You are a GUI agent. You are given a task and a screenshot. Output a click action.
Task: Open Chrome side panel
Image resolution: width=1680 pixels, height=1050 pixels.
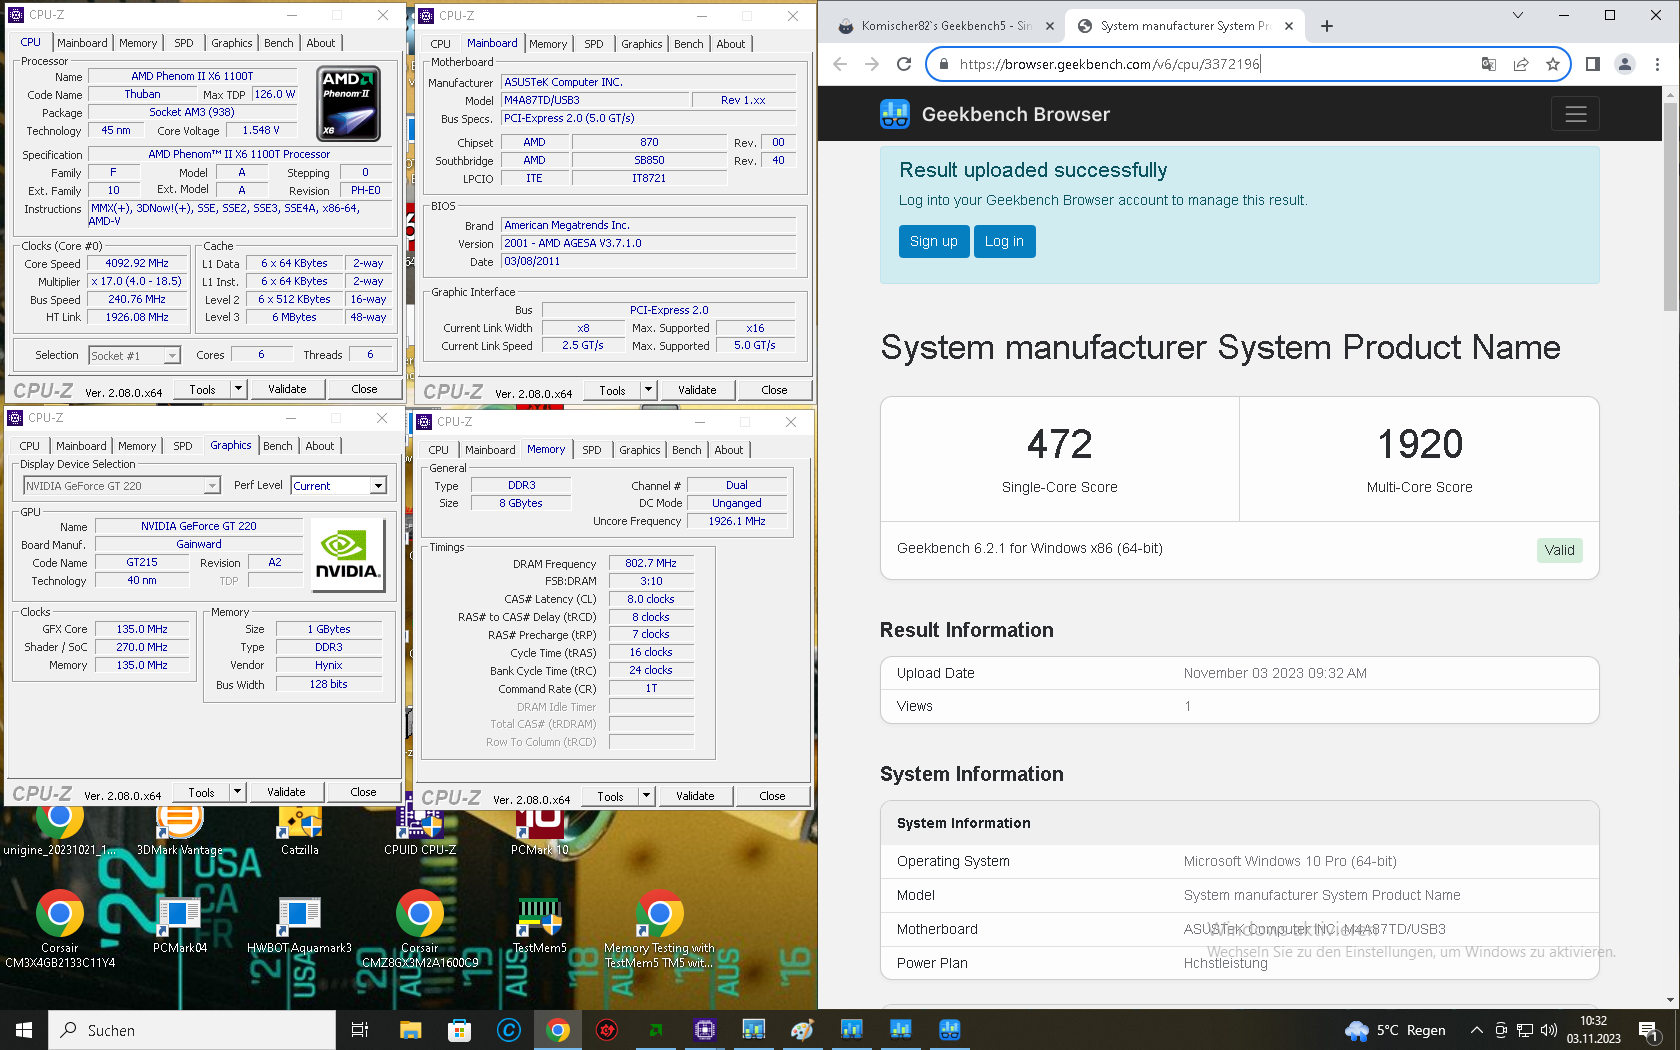click(1593, 64)
